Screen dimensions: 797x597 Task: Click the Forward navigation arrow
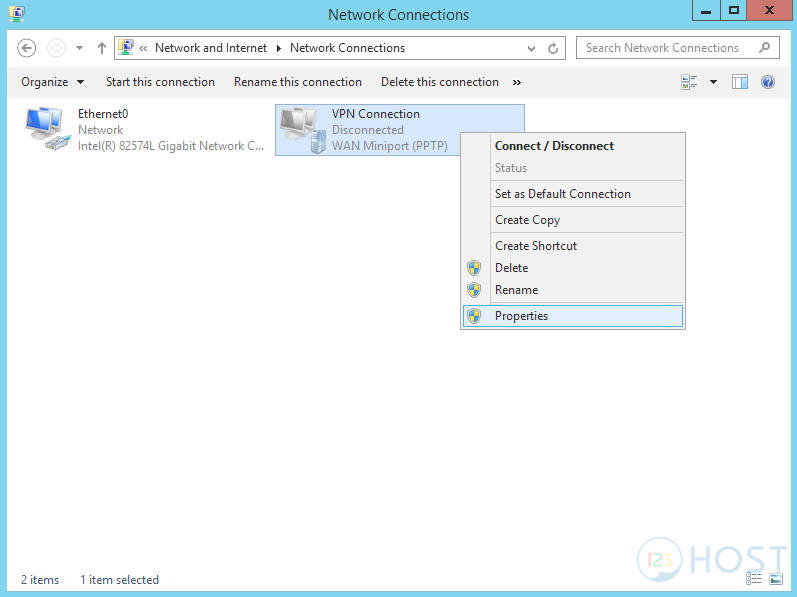tap(56, 48)
